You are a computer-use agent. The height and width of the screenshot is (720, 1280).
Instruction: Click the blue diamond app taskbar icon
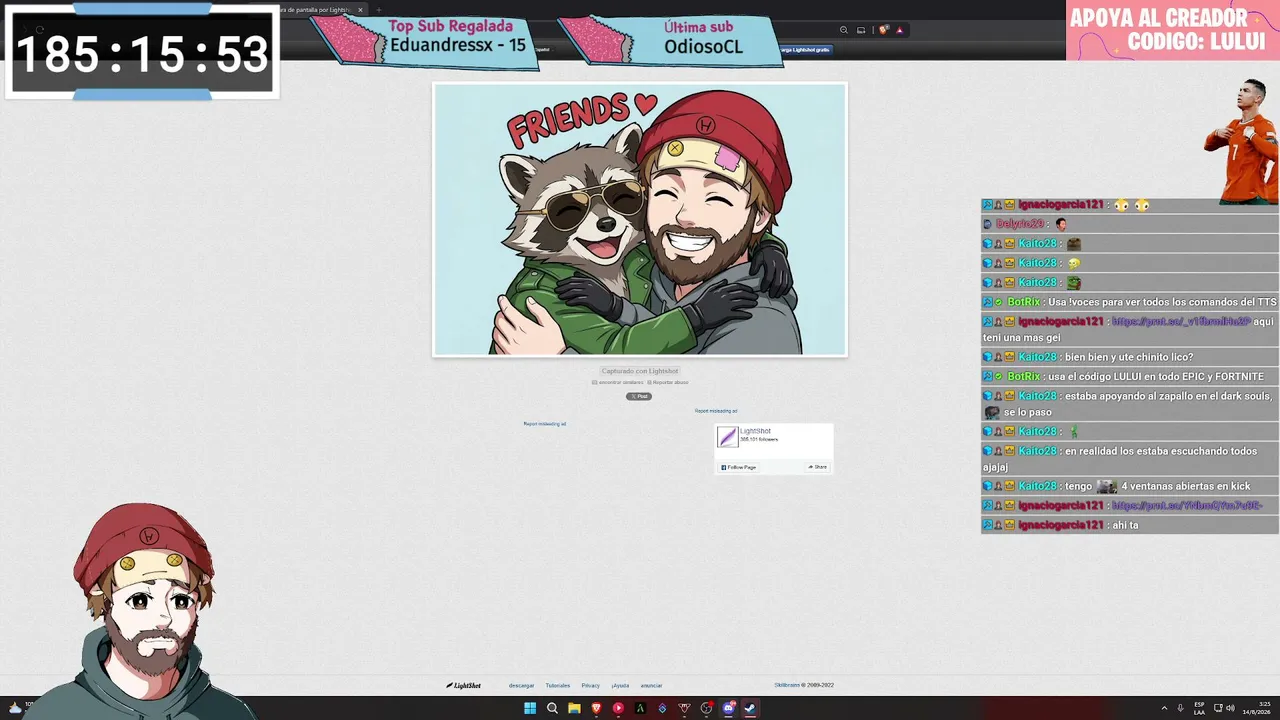coord(662,708)
